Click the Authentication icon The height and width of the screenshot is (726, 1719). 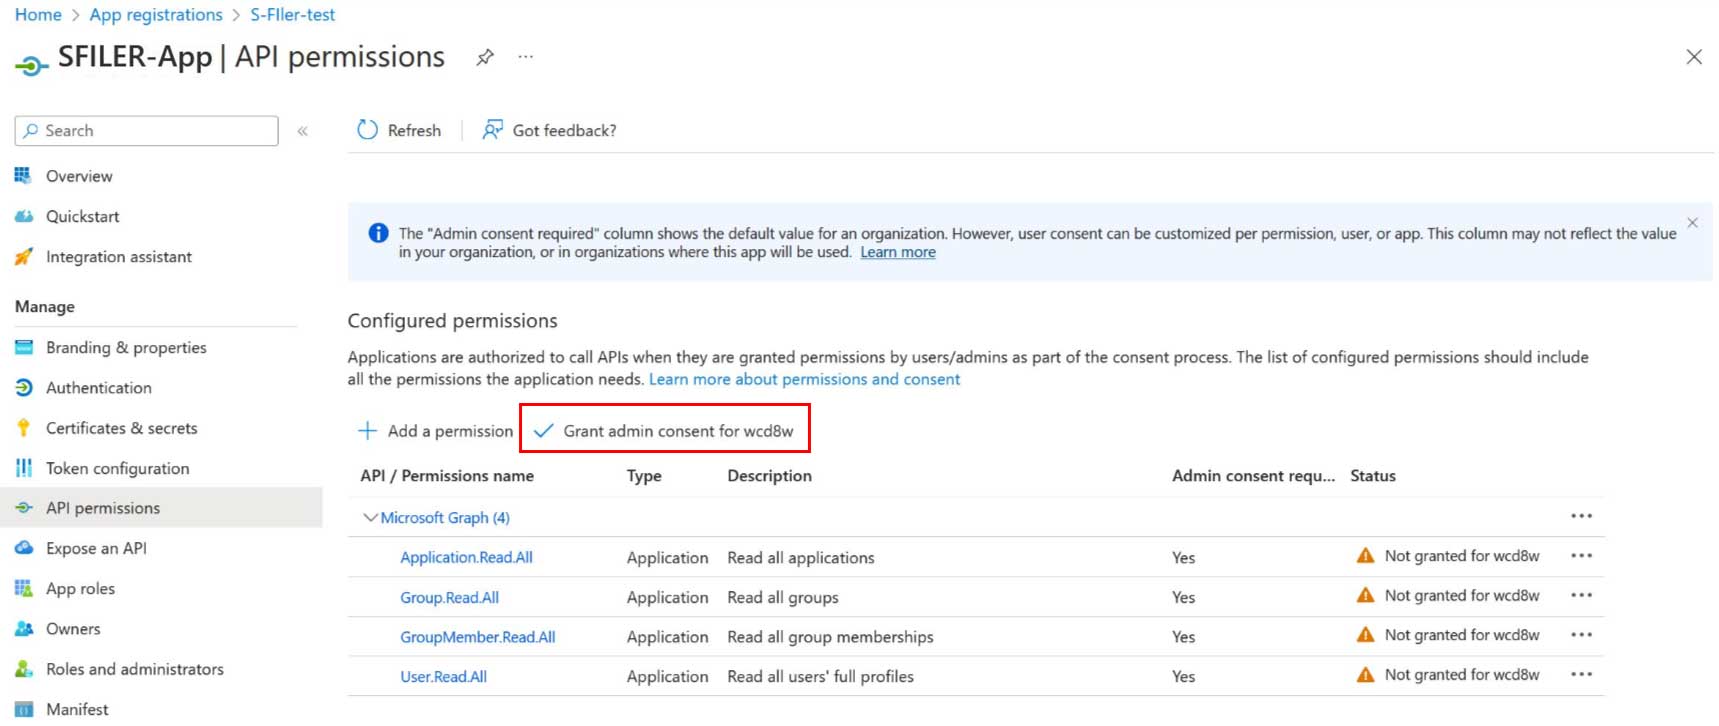23,388
